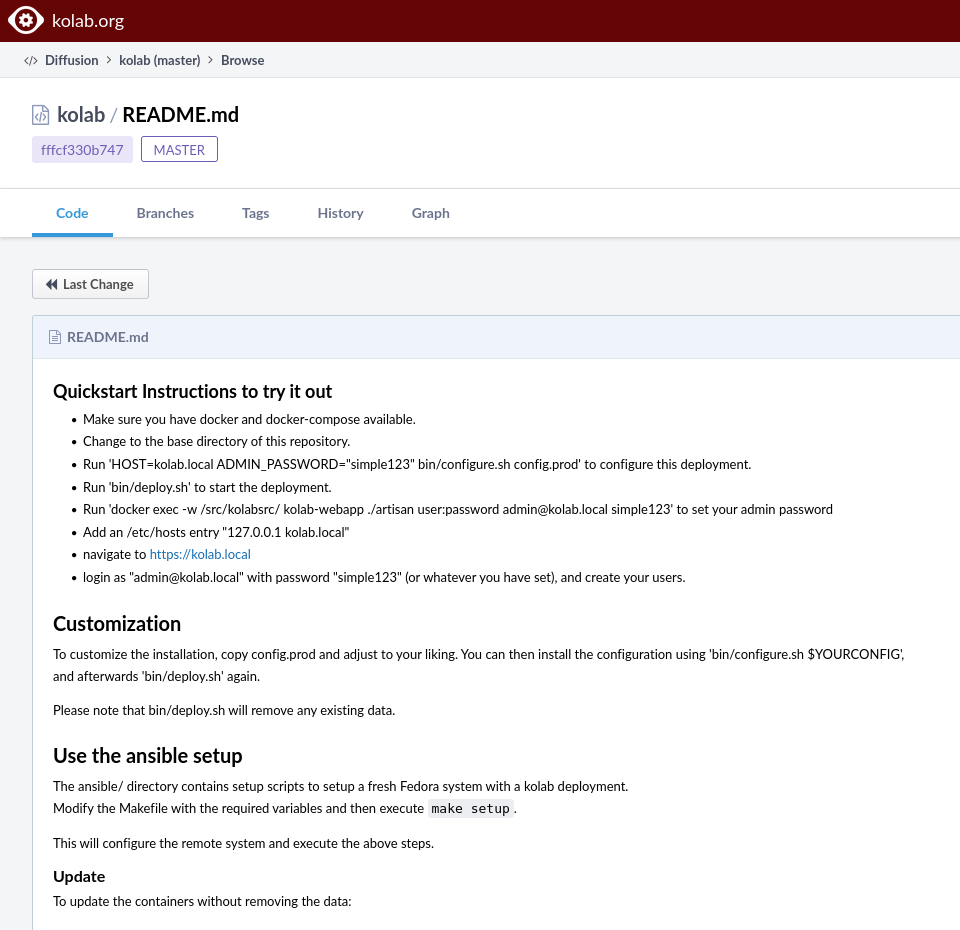Image resolution: width=960 pixels, height=930 pixels.
Task: Open the kolab repository header link
Action: point(81,114)
